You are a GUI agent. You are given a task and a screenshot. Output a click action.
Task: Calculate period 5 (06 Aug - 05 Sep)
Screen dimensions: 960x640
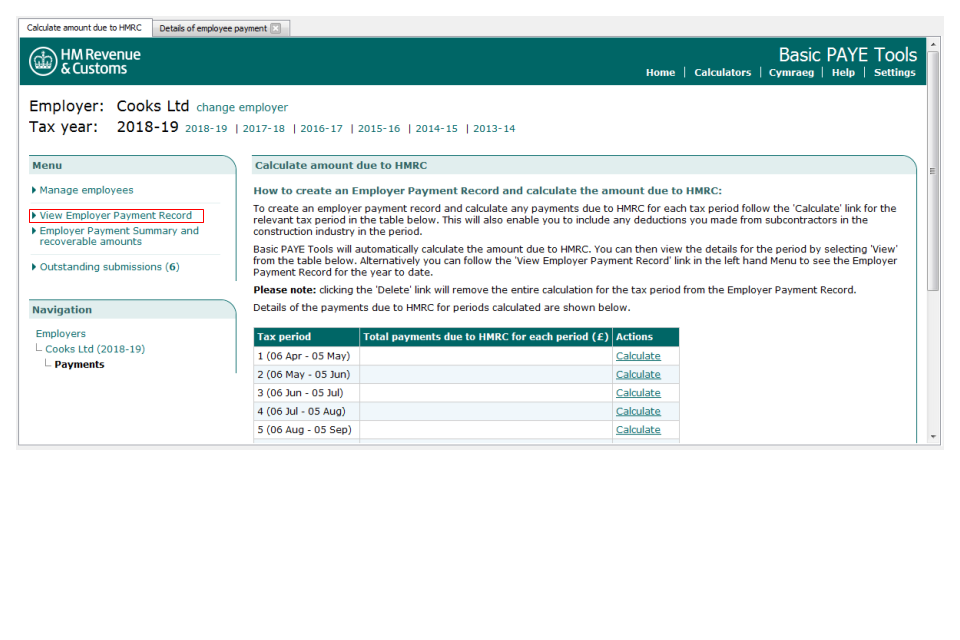[638, 429]
